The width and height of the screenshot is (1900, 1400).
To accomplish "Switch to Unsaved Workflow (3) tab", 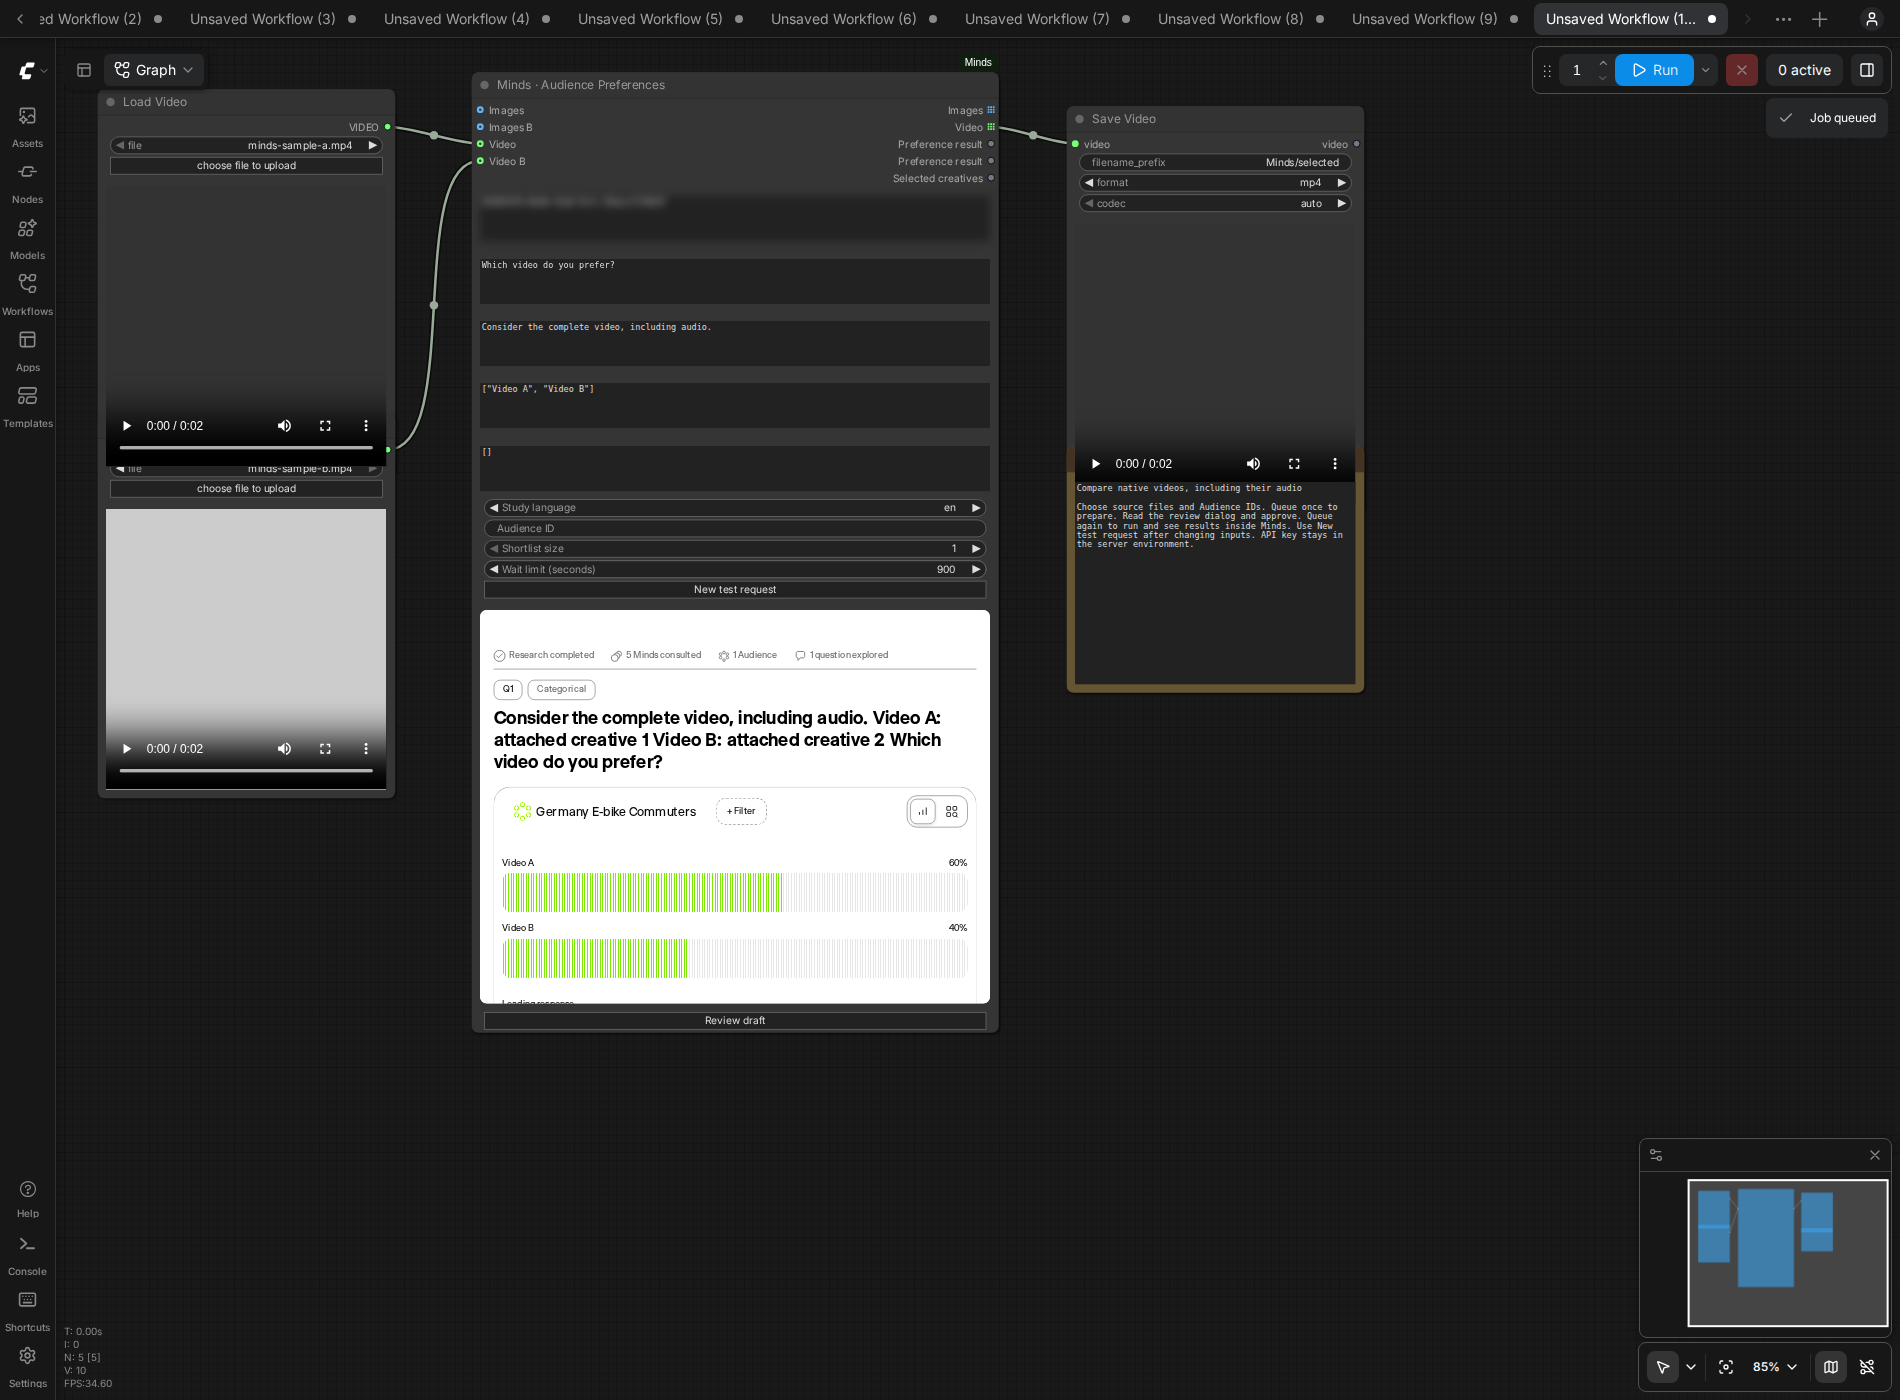I will 263,19.
